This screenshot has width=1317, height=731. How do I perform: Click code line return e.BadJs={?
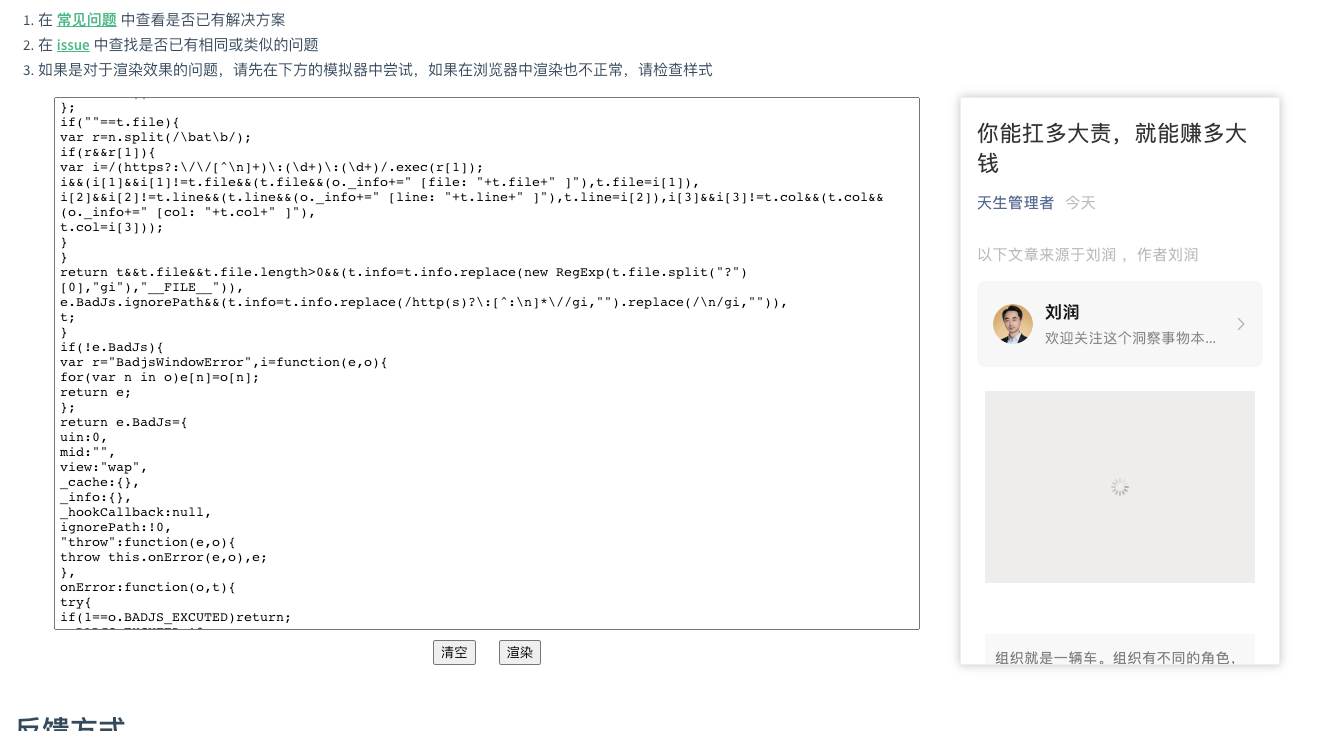coord(124,422)
